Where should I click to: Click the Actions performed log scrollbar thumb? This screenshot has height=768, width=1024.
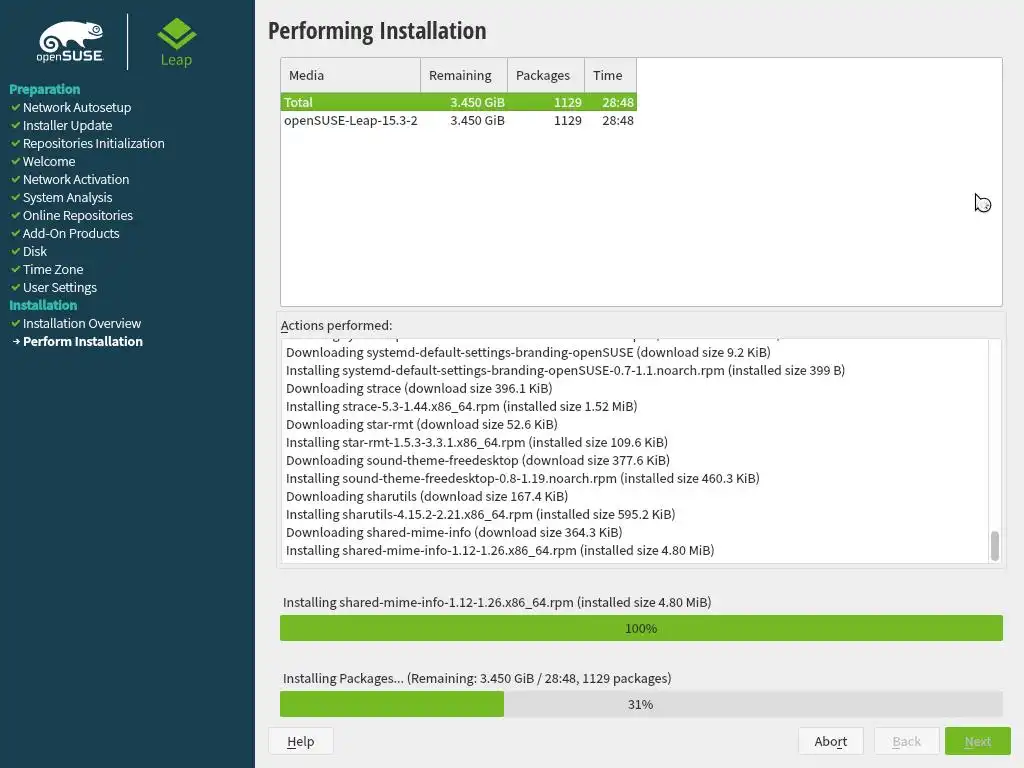pos(995,545)
